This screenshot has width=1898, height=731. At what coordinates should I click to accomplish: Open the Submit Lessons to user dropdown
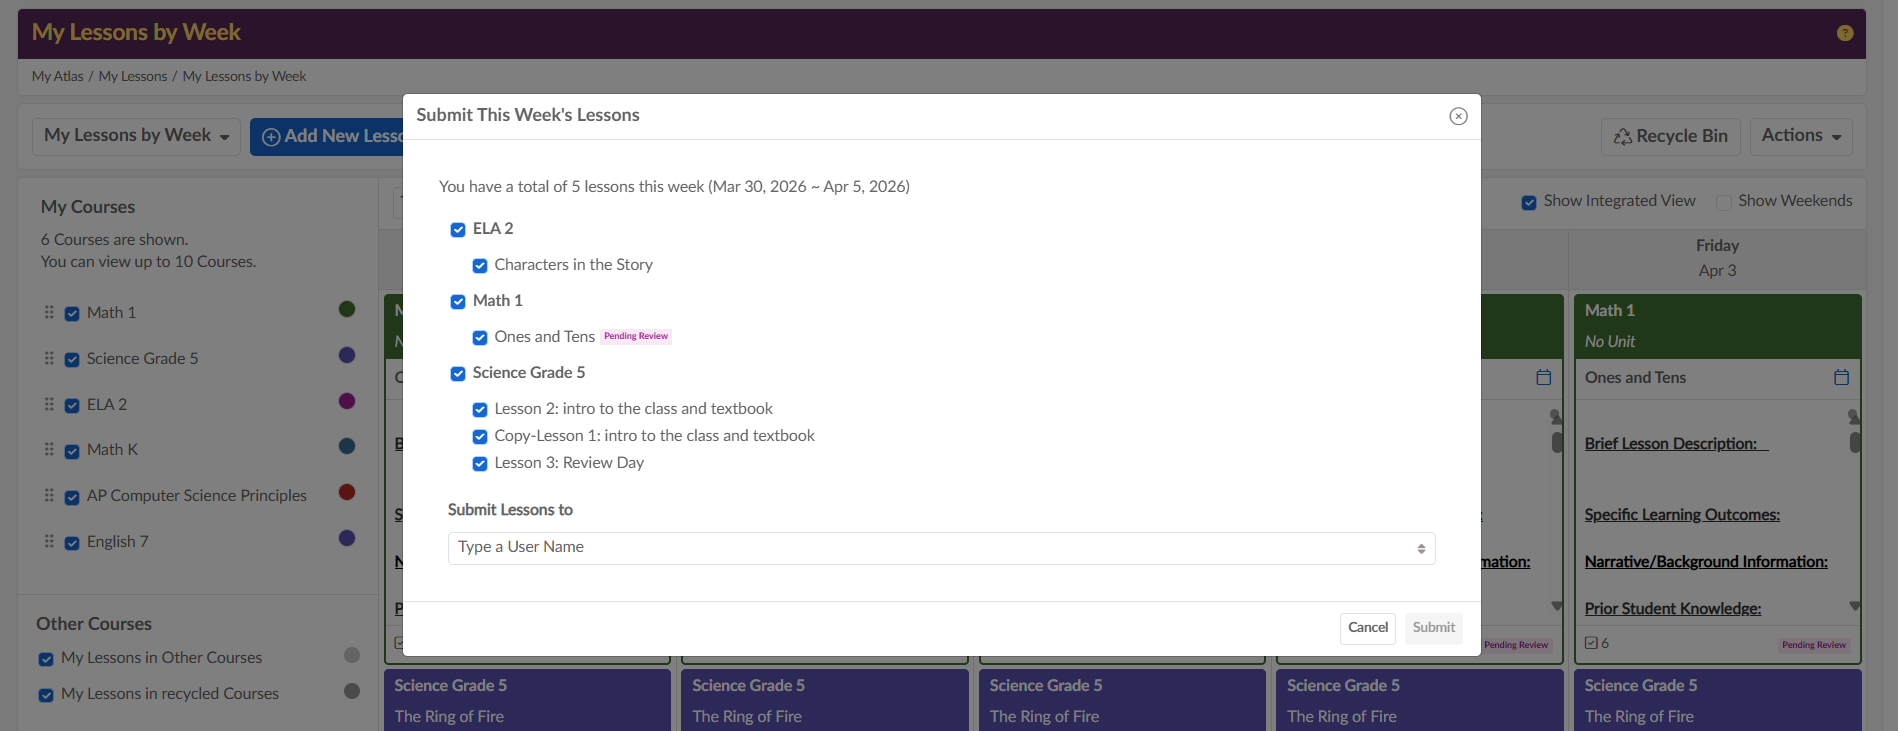coord(940,548)
